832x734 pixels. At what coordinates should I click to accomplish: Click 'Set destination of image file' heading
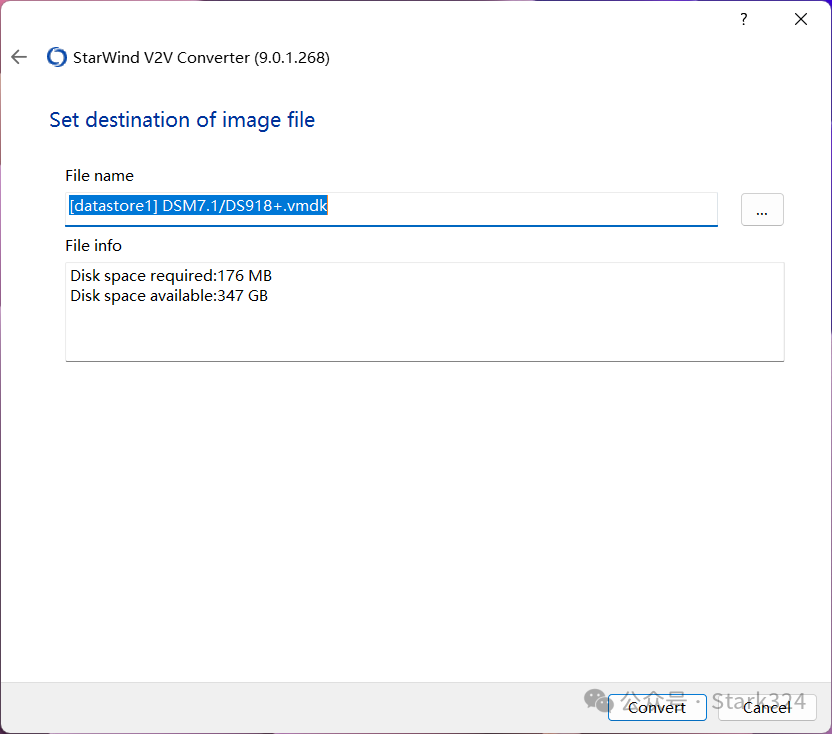point(182,120)
